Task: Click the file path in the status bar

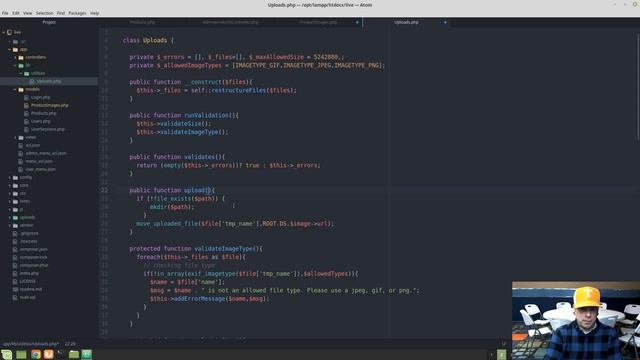Action: click(31, 344)
